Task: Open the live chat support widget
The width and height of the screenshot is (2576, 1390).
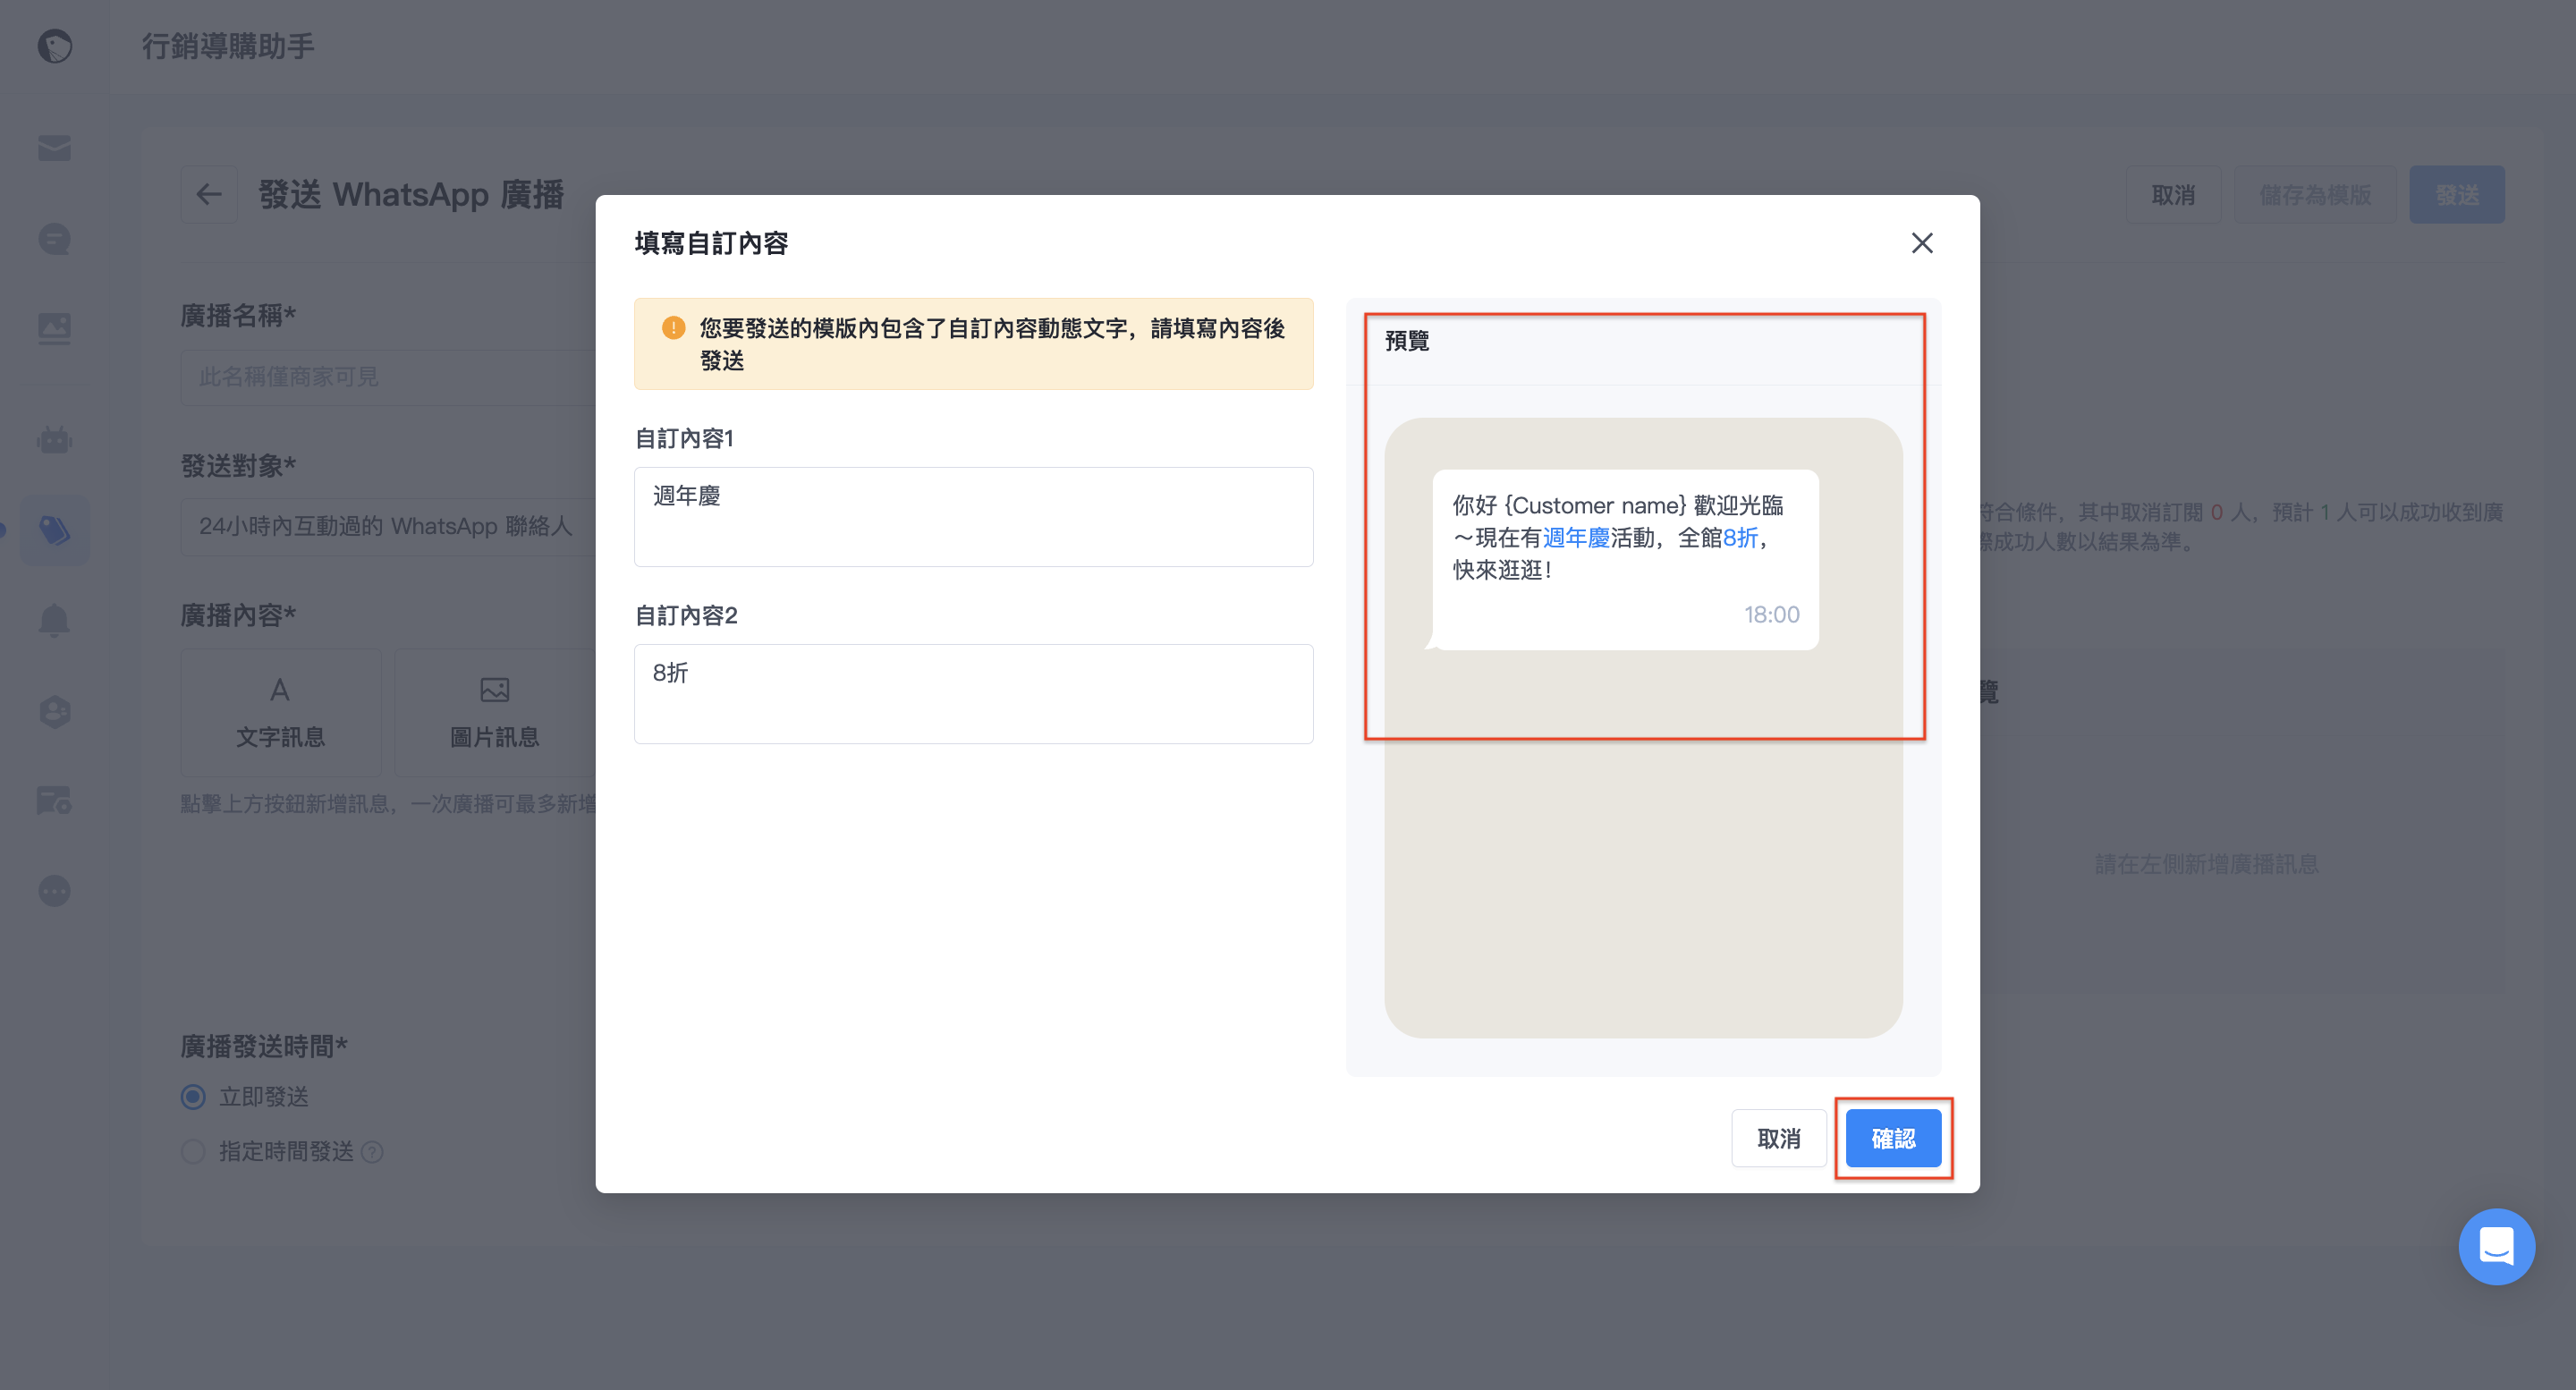Action: pos(2497,1246)
